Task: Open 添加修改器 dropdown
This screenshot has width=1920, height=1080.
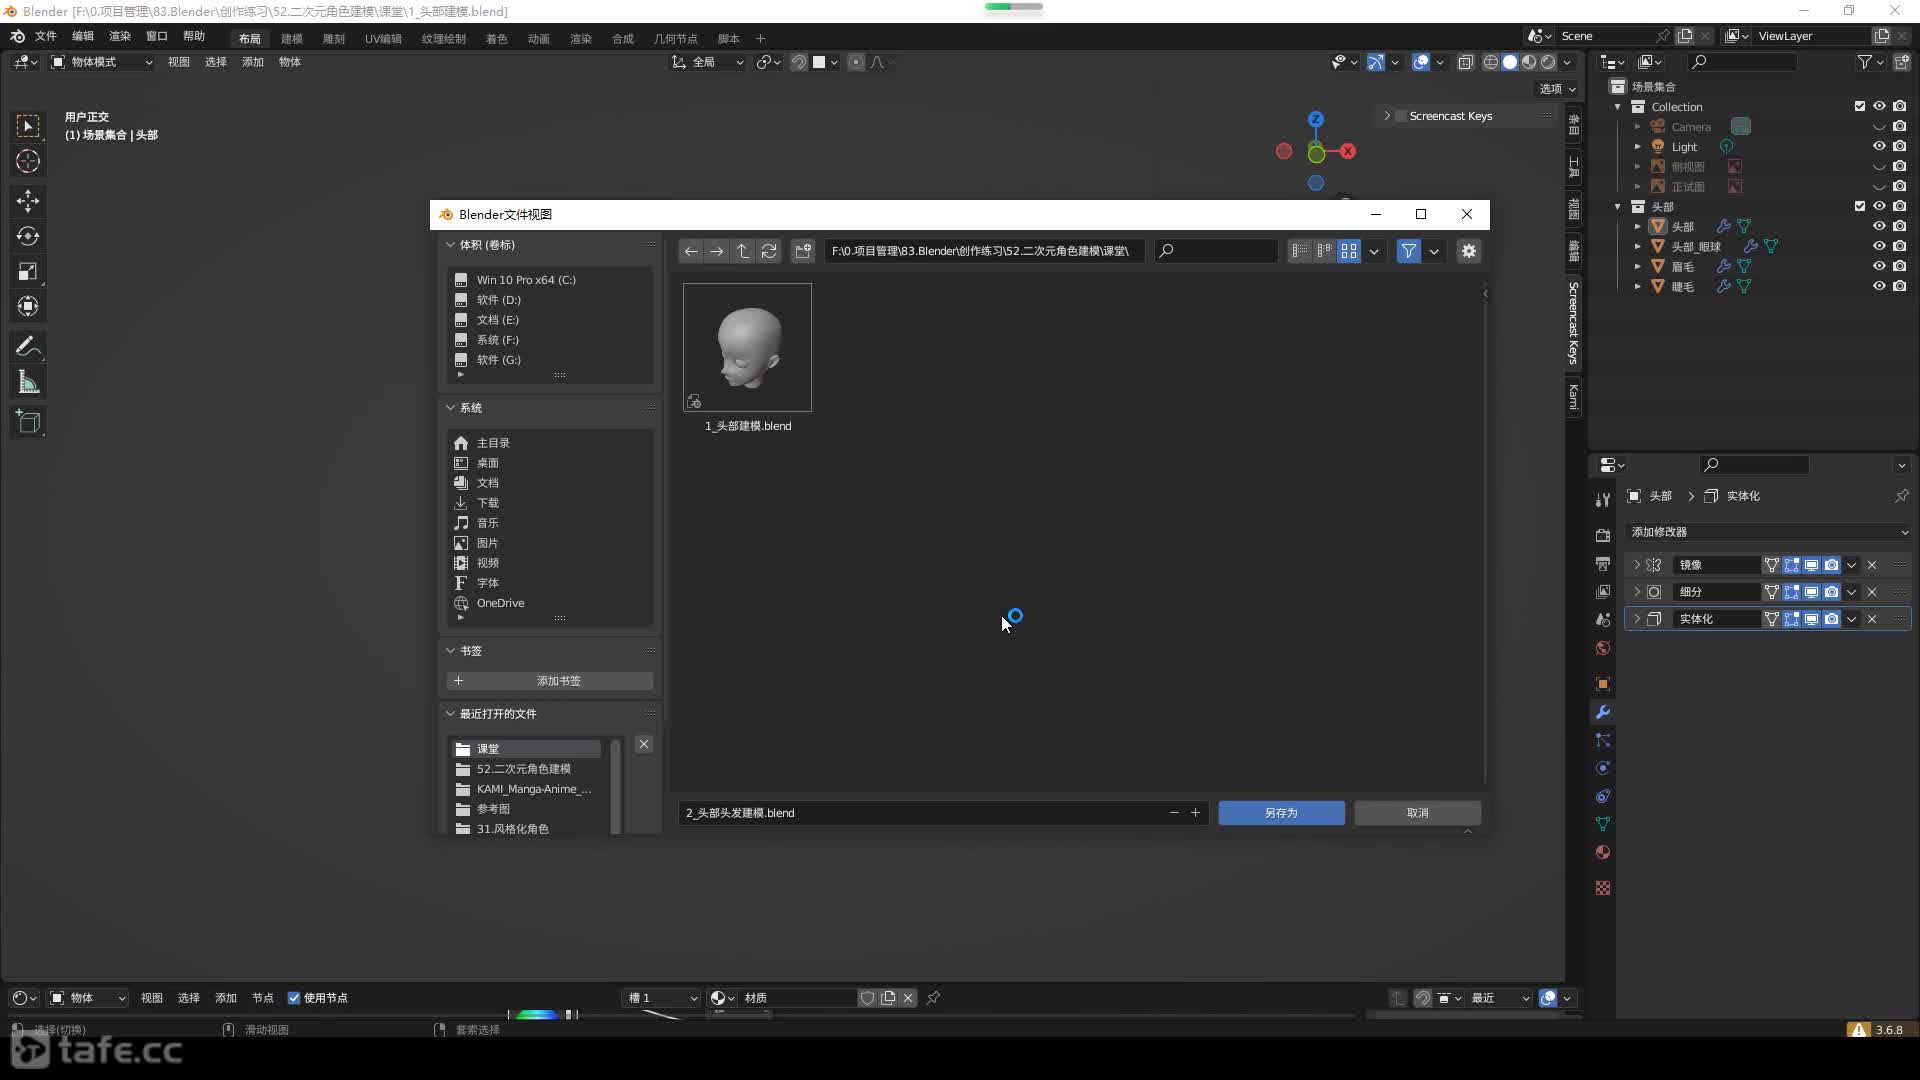Action: click(x=1767, y=532)
